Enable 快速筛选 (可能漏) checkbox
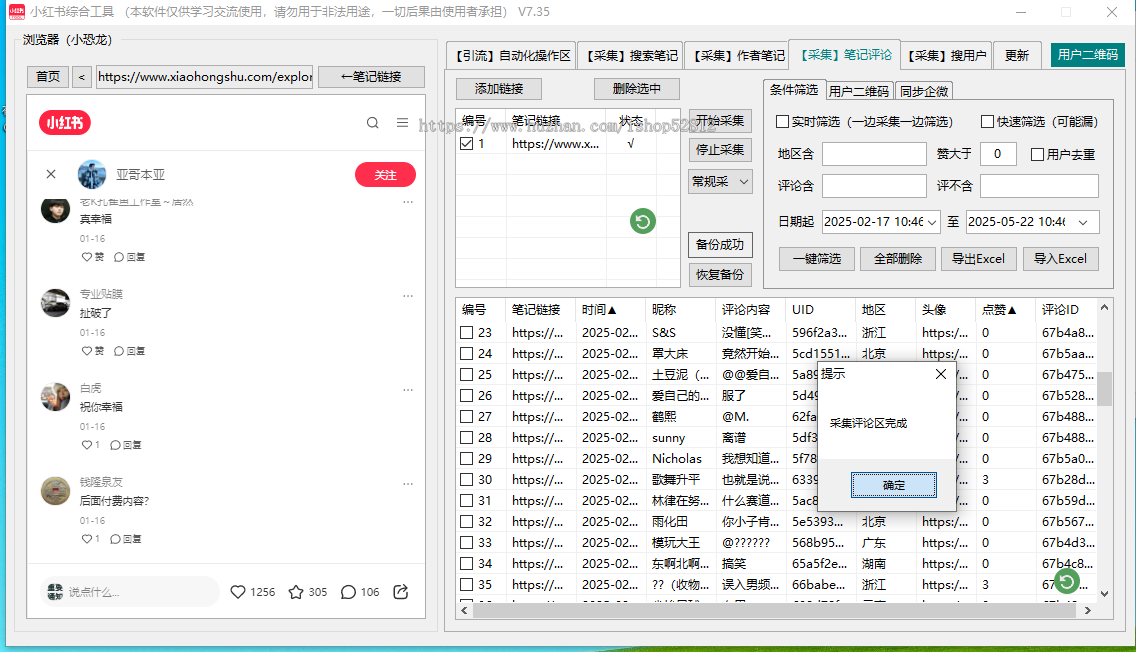Image resolution: width=1136 pixels, height=652 pixels. point(987,122)
